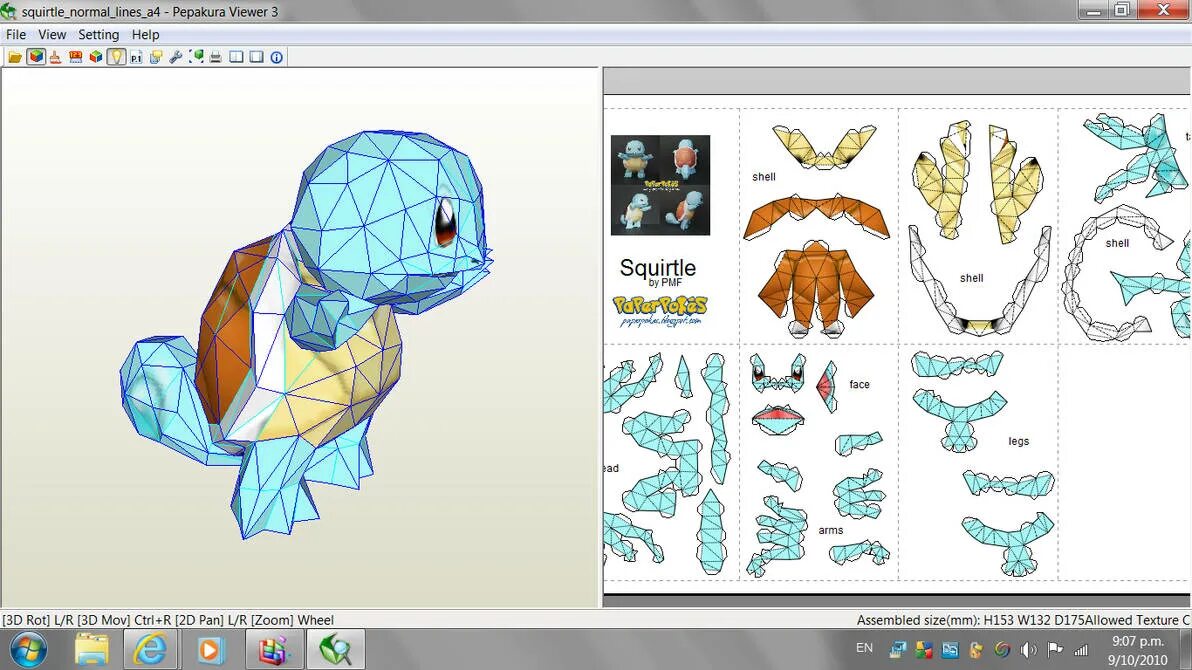Open the File menu

click(x=15, y=34)
